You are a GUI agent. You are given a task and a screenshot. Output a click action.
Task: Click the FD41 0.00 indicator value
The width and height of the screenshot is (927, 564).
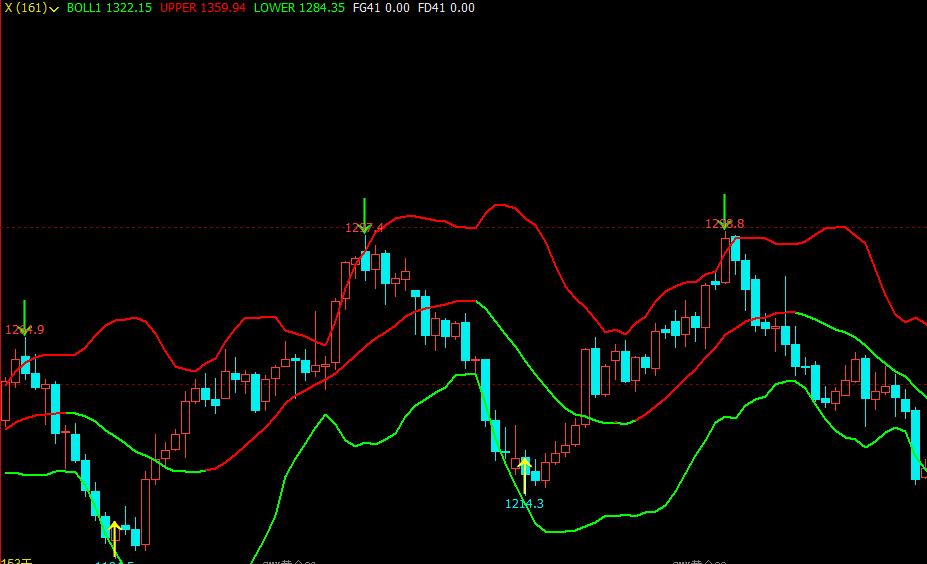pos(446,8)
